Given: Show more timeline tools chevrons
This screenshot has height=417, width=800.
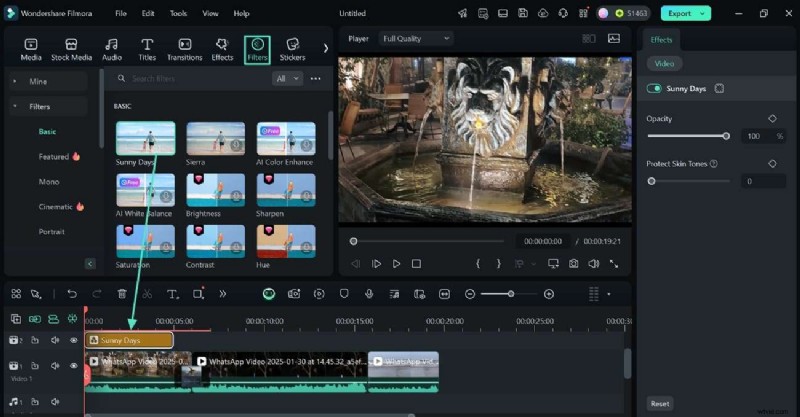Looking at the screenshot, I should point(223,294).
